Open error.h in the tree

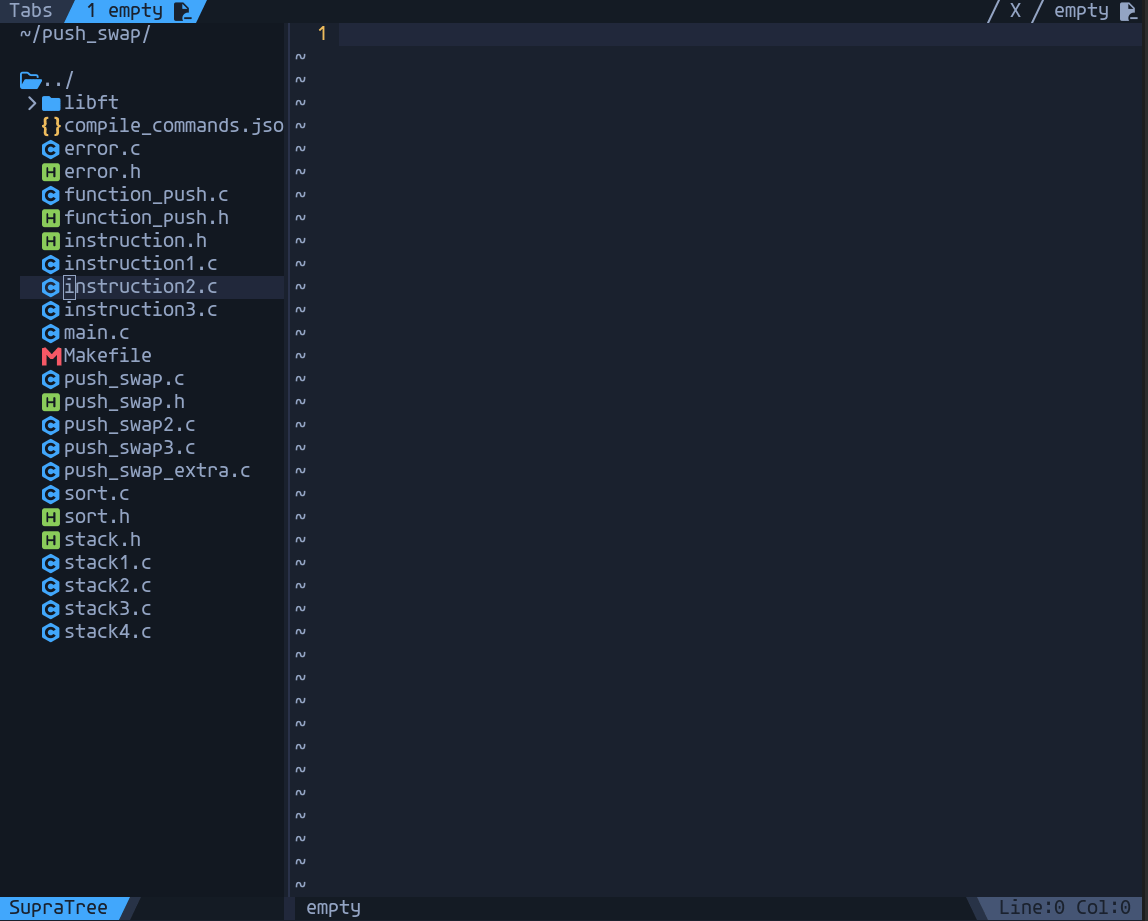pos(102,172)
